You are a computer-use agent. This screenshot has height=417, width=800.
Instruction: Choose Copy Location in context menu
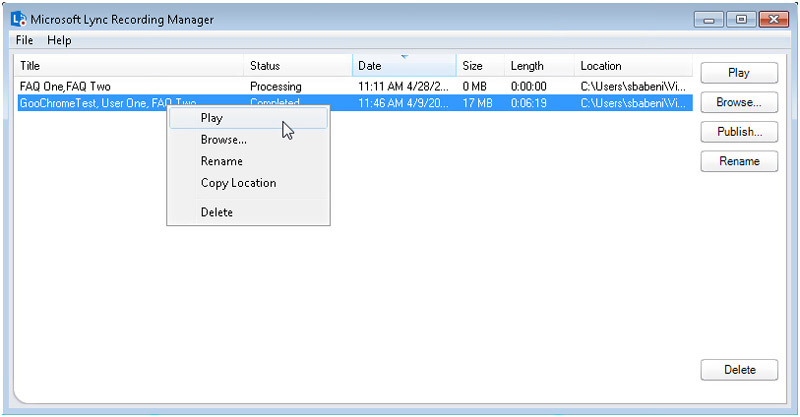click(x=238, y=183)
